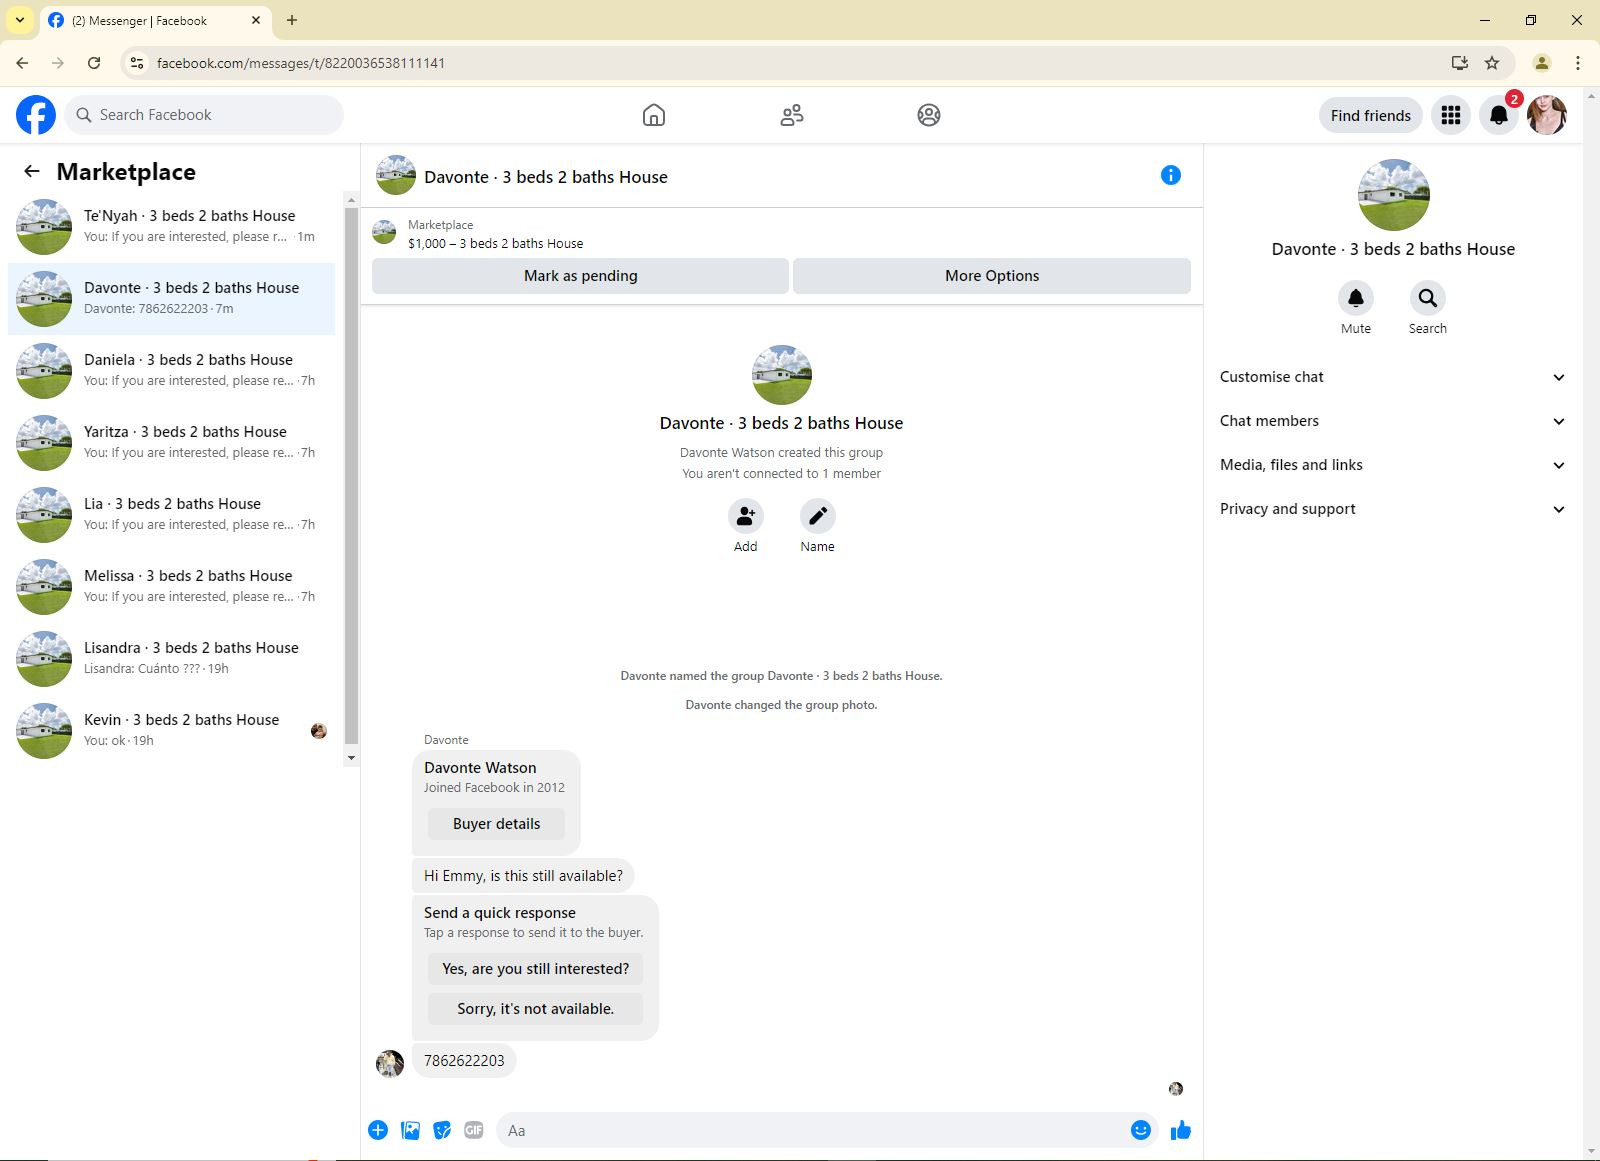Image resolution: width=1600 pixels, height=1161 pixels.
Task: Open the Lisandra conversation
Action: pos(172,659)
